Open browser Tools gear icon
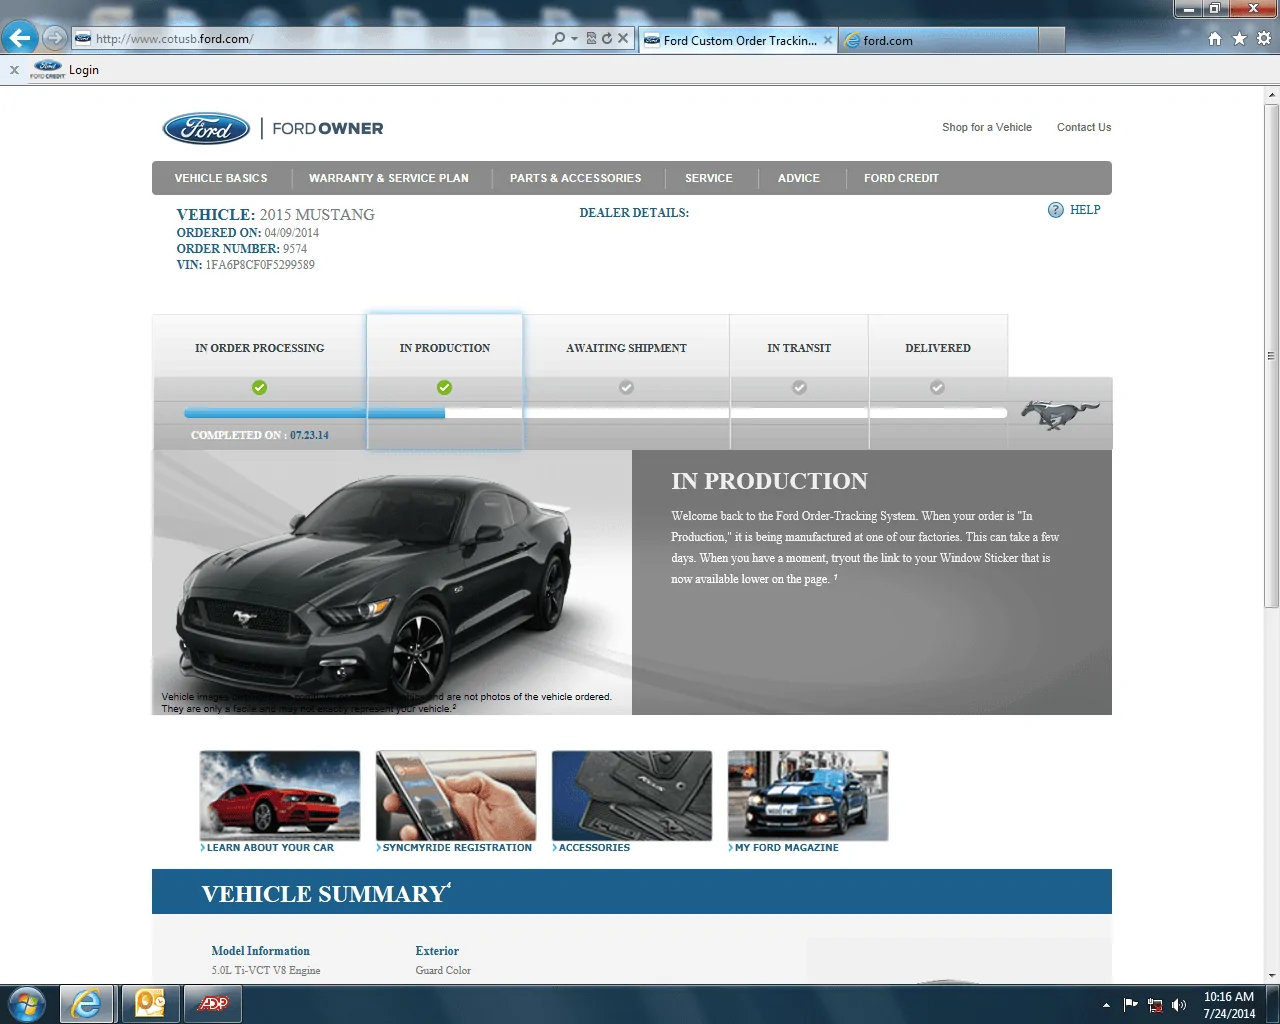The image size is (1280, 1024). 1264,38
